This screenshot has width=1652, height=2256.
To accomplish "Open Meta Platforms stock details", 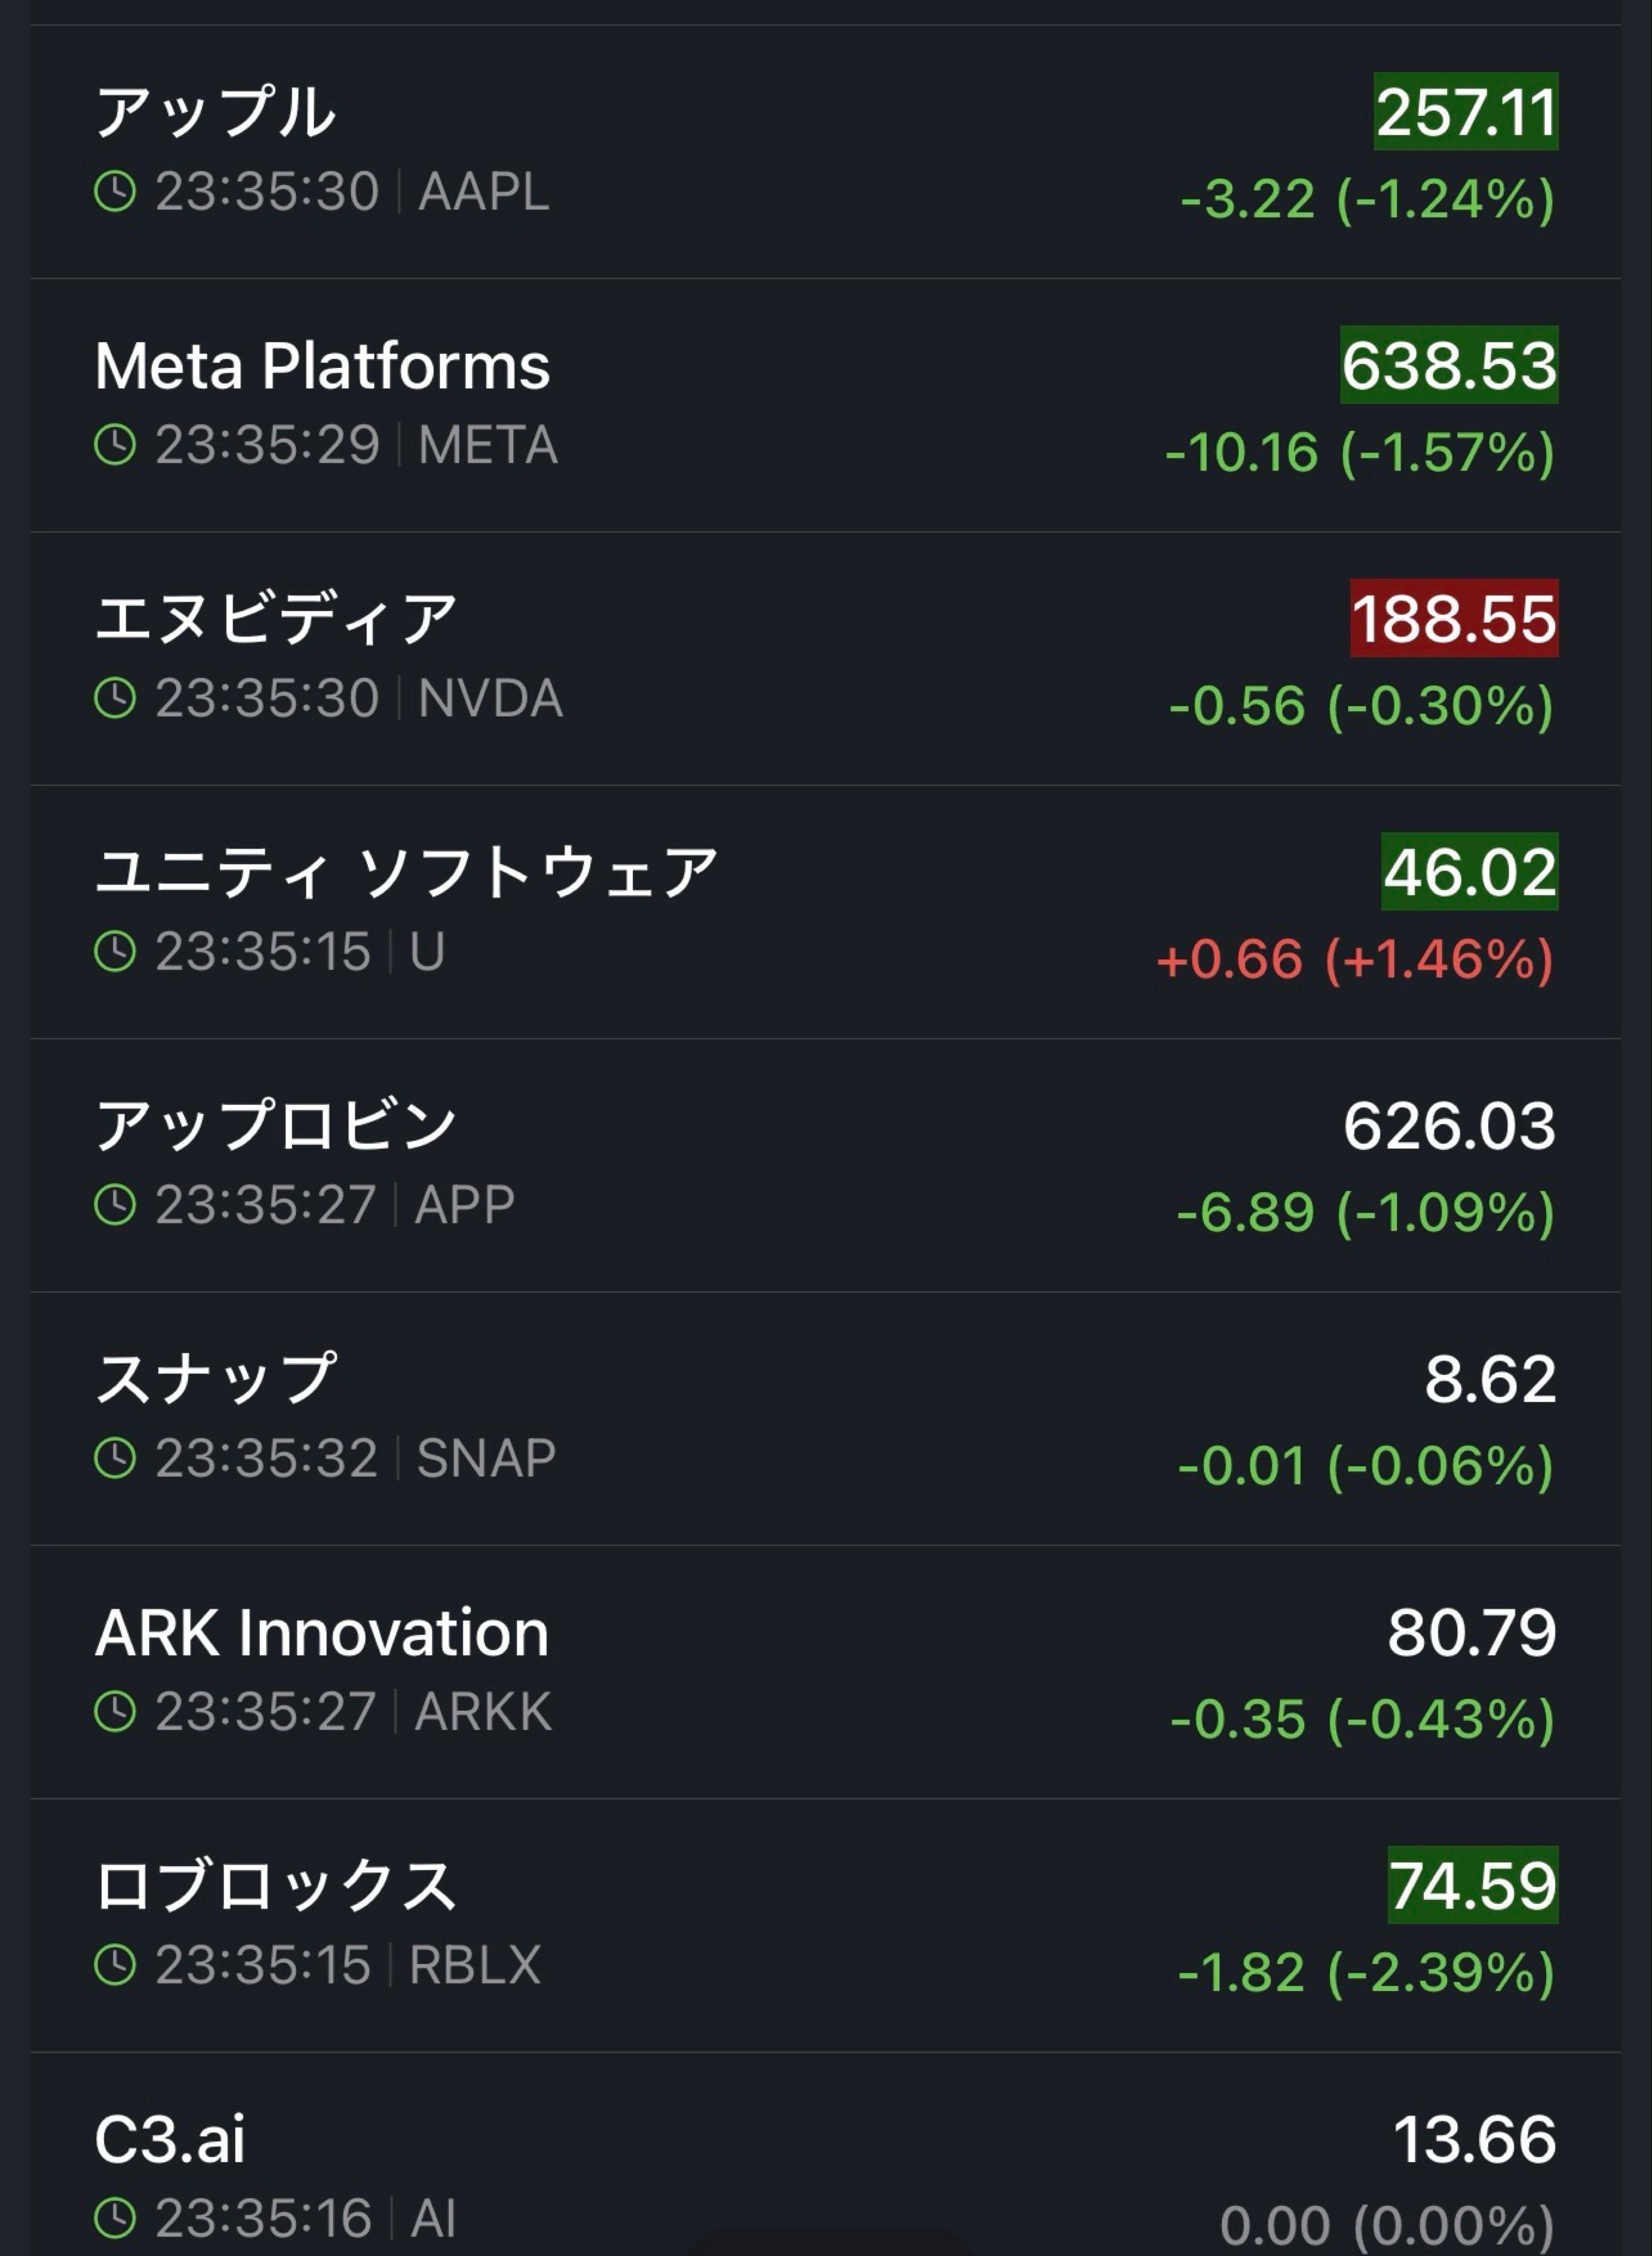I will coord(322,365).
